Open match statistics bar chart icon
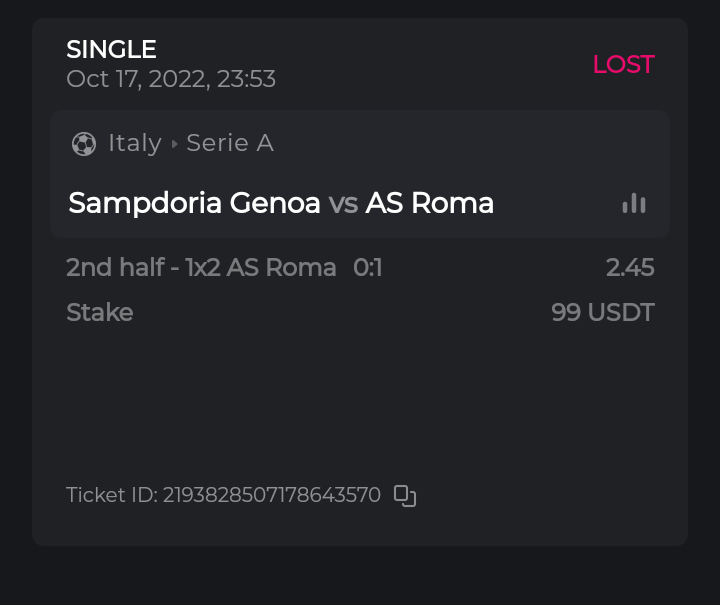 (634, 203)
